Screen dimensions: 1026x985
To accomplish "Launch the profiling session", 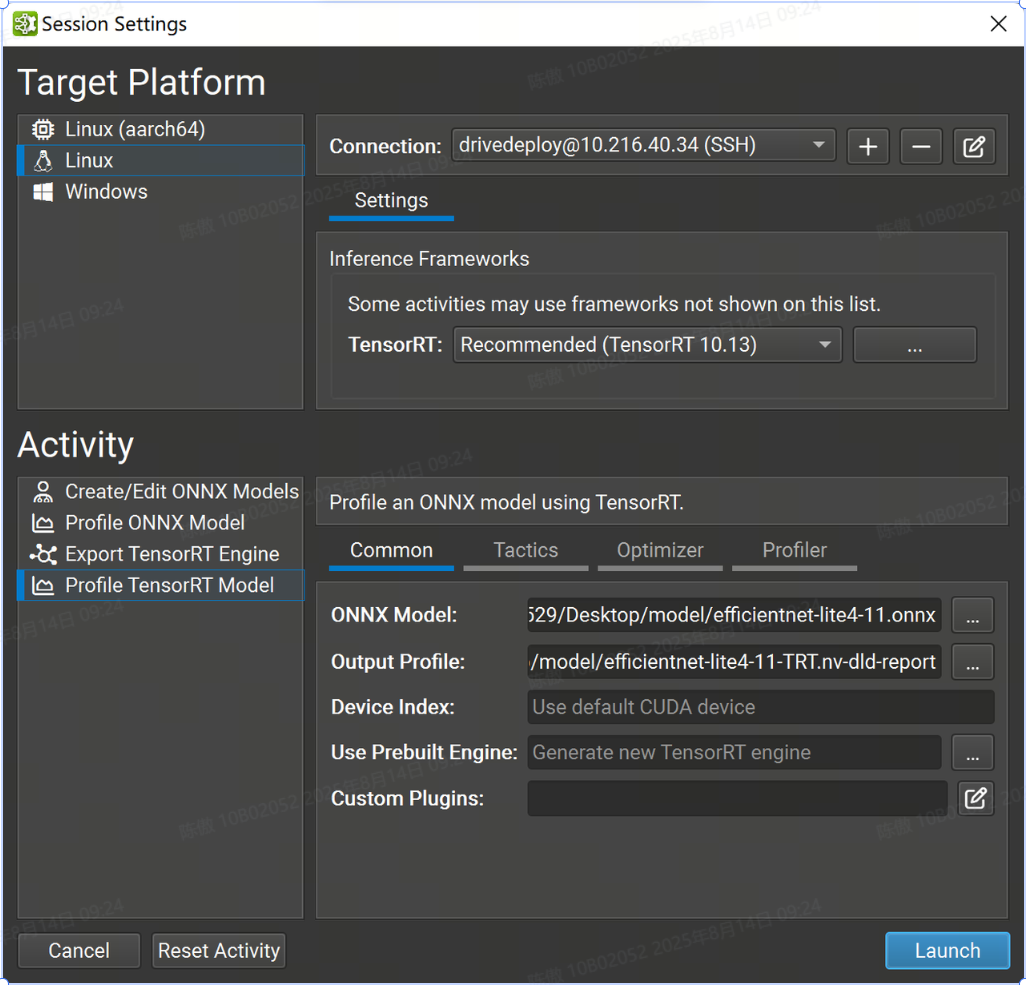I will click(947, 950).
